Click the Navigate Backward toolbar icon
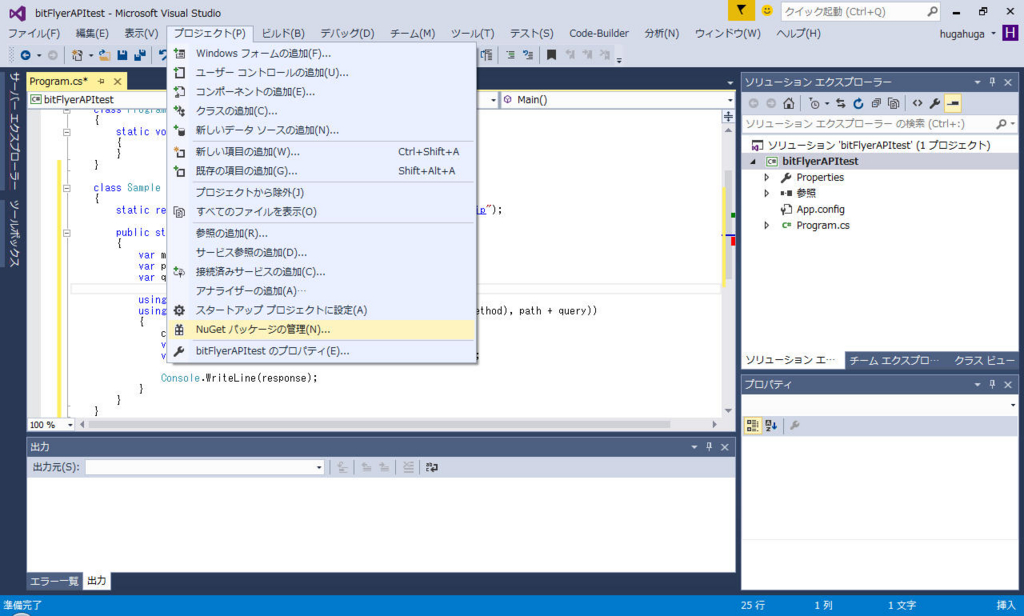Image resolution: width=1024 pixels, height=616 pixels. click(x=25, y=56)
